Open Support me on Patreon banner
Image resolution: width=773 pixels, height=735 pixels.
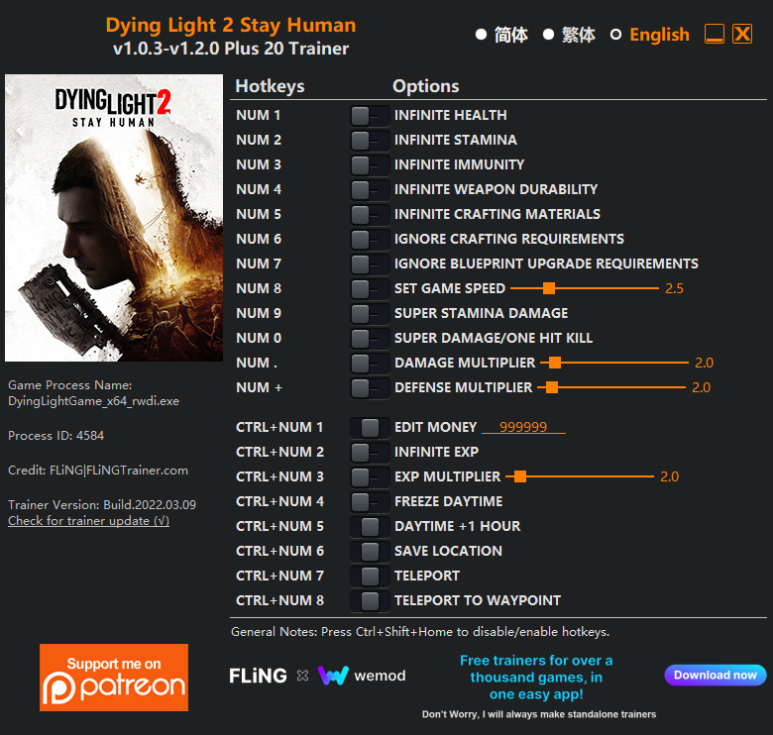click(x=114, y=677)
